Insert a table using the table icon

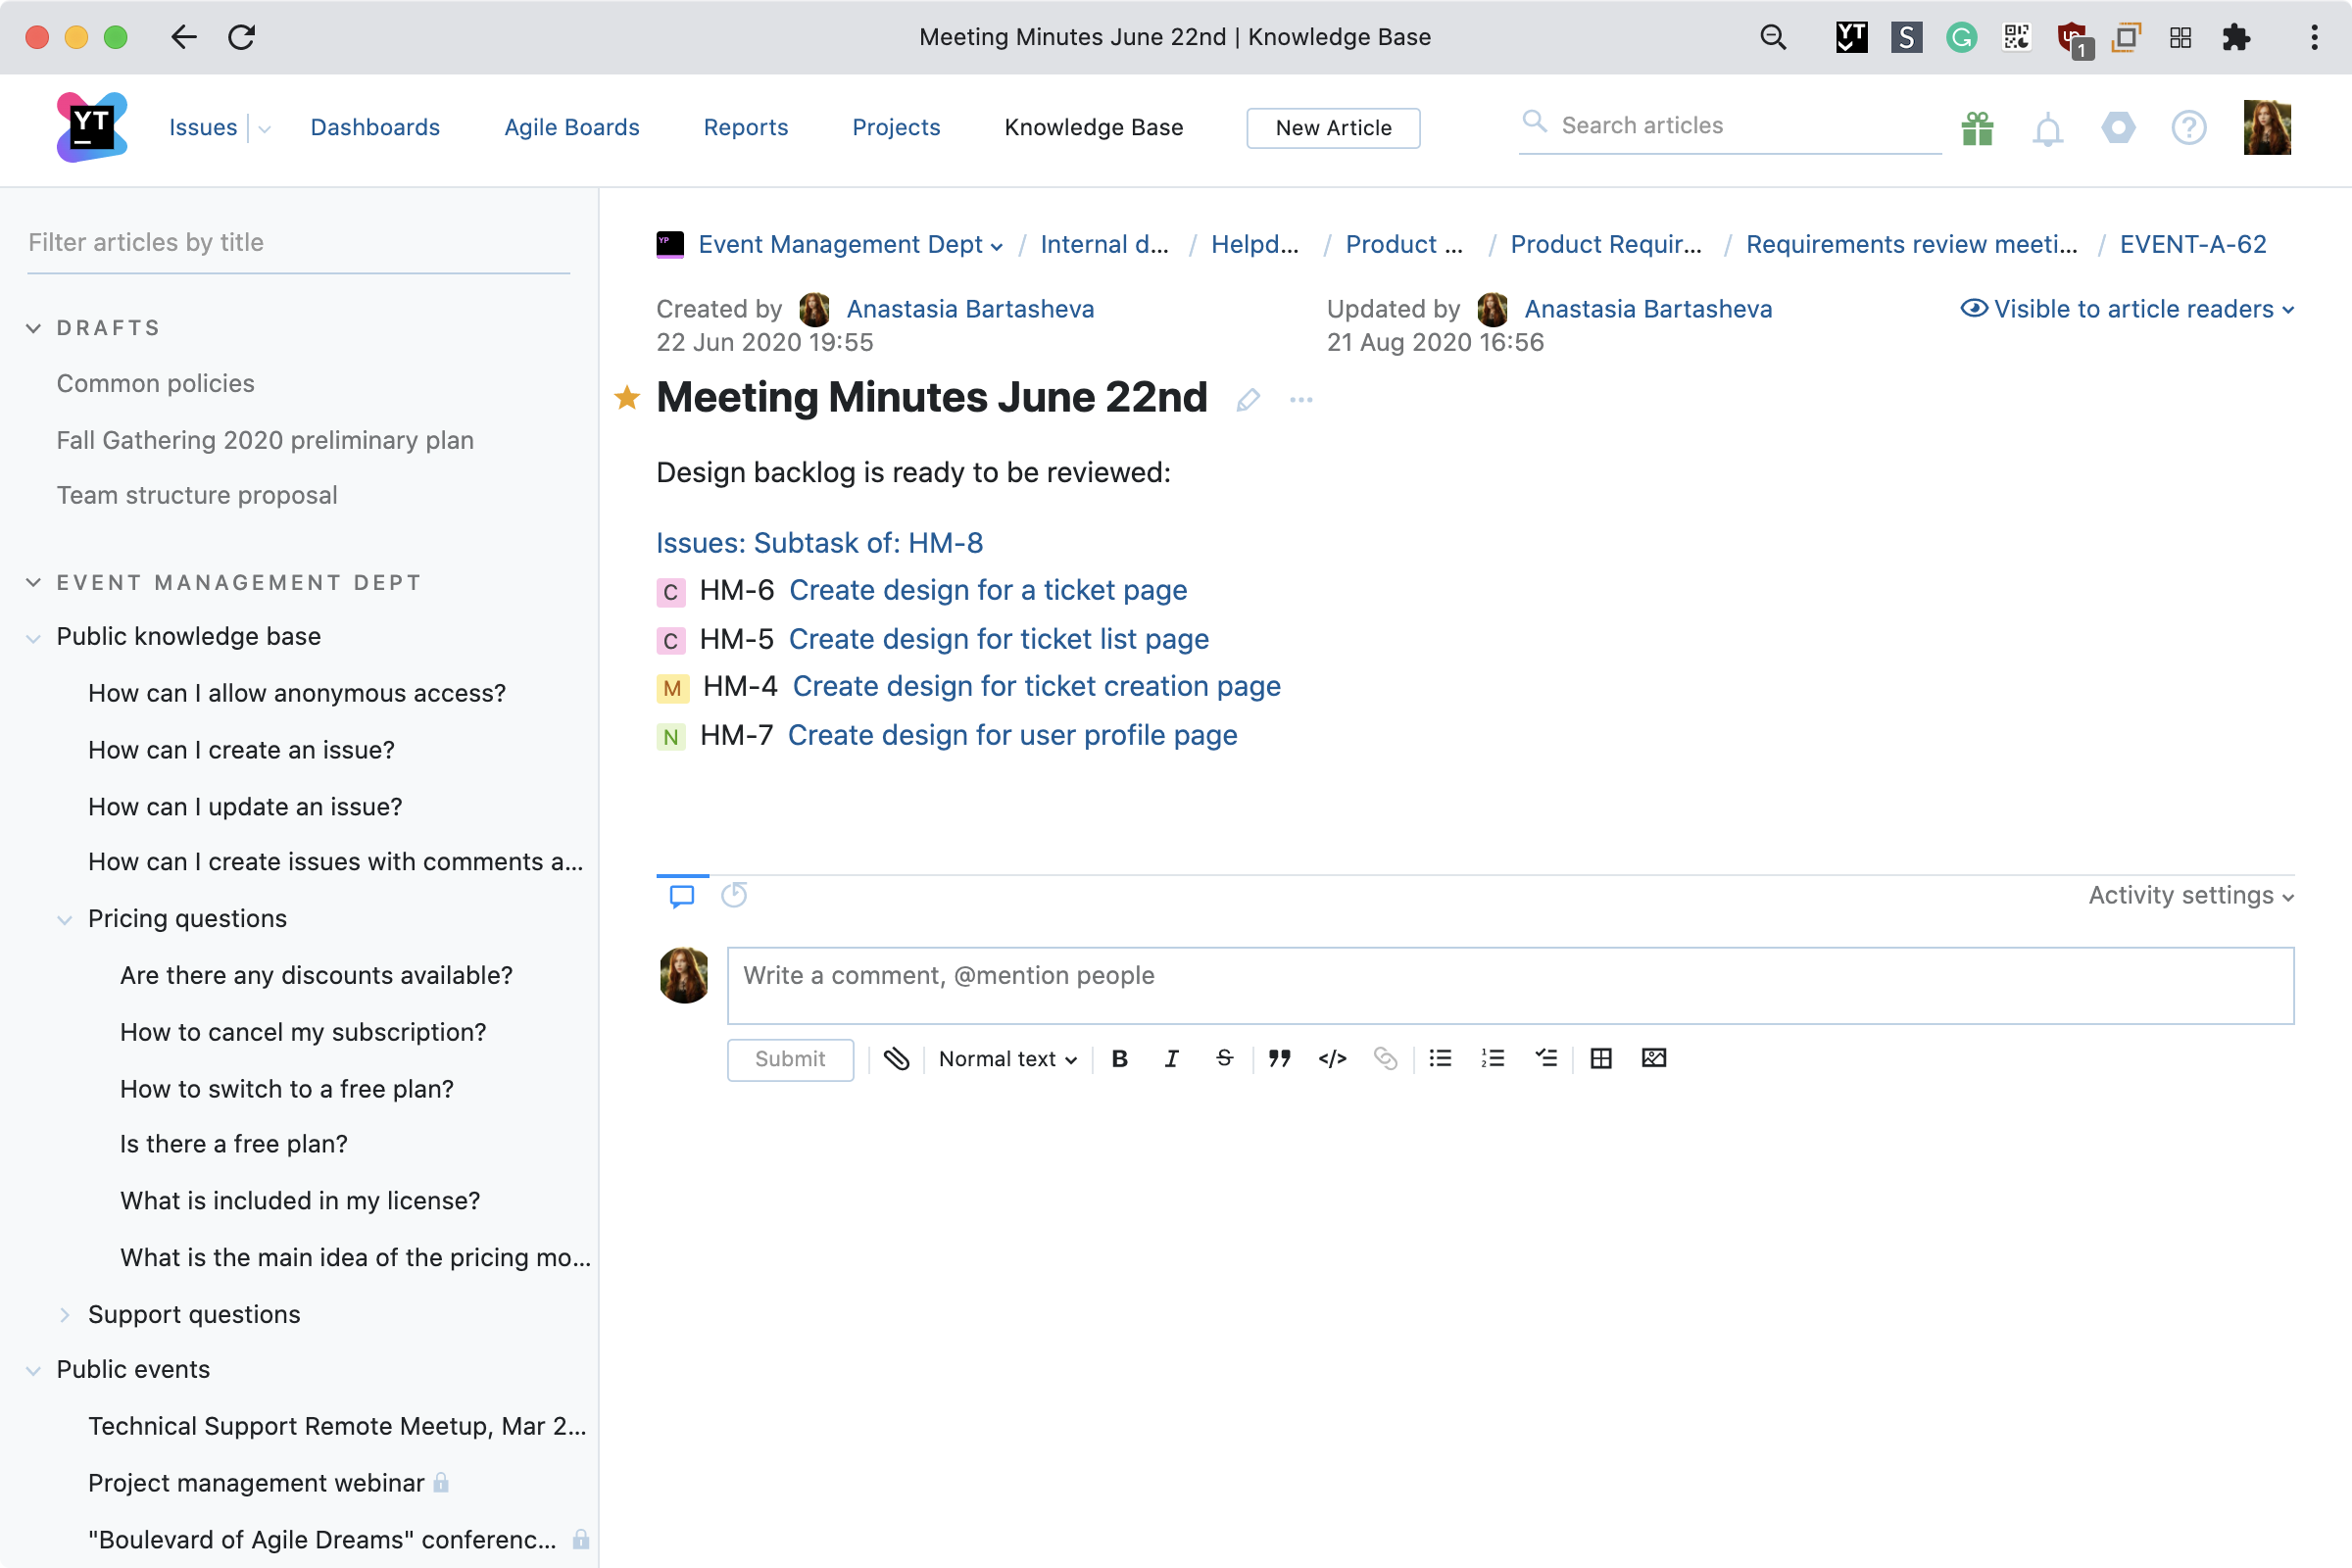pyautogui.click(x=1600, y=1058)
